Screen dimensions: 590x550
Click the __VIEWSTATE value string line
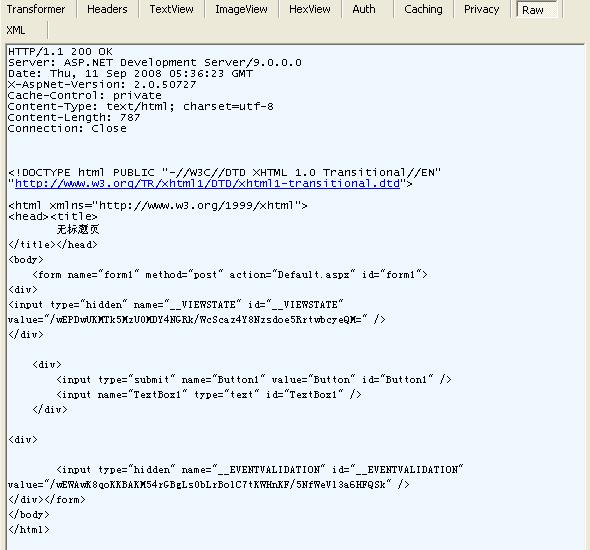pyautogui.click(x=196, y=319)
